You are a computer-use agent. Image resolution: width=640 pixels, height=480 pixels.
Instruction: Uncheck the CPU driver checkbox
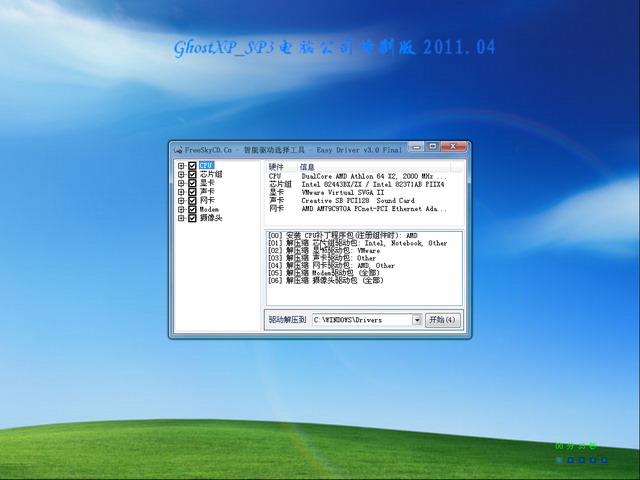[x=192, y=166]
